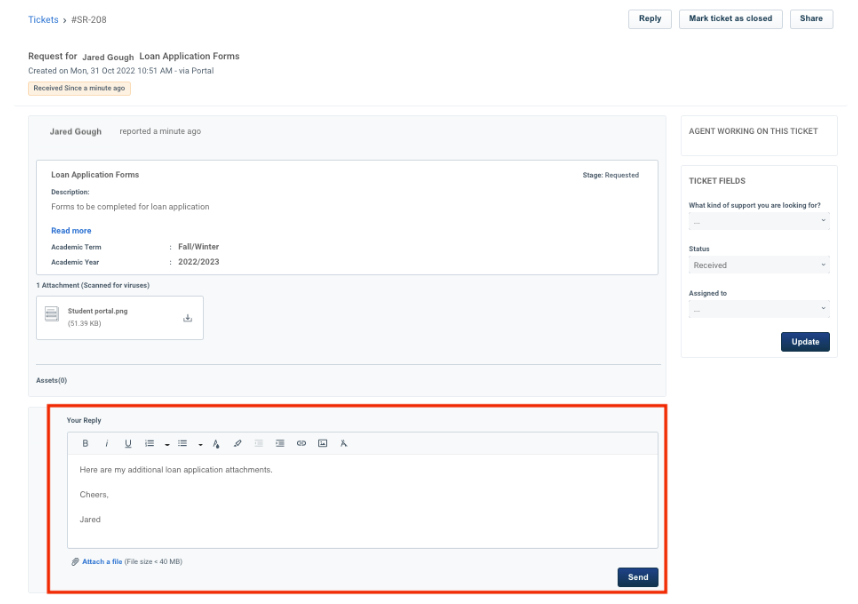Underline the selected reply text
Screen dimensions: 858x604
tap(128, 443)
